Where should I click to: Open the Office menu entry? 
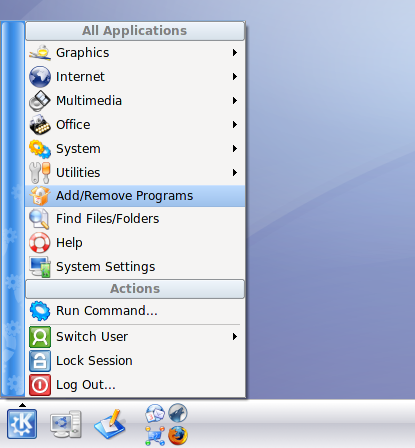click(135, 125)
